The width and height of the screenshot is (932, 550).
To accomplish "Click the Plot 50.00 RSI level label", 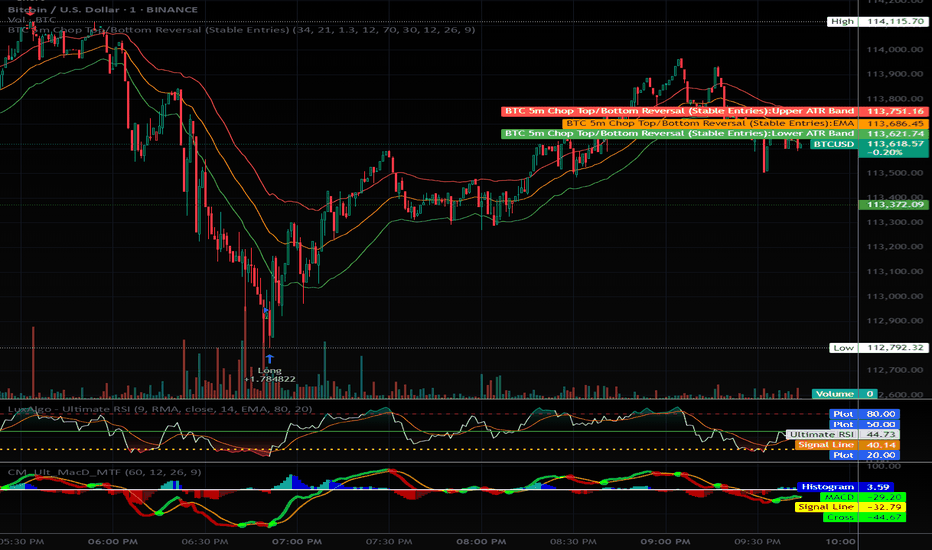I will [x=864, y=425].
